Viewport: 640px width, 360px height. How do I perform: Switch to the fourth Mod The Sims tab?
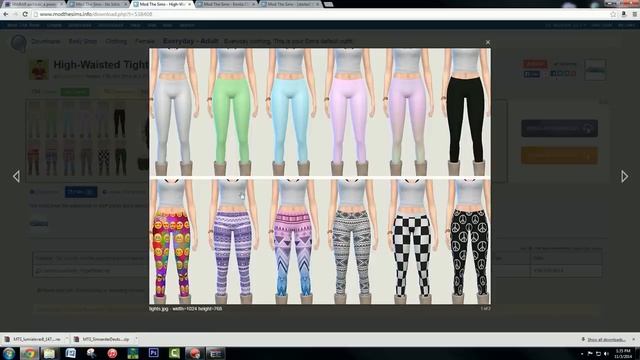[226, 4]
